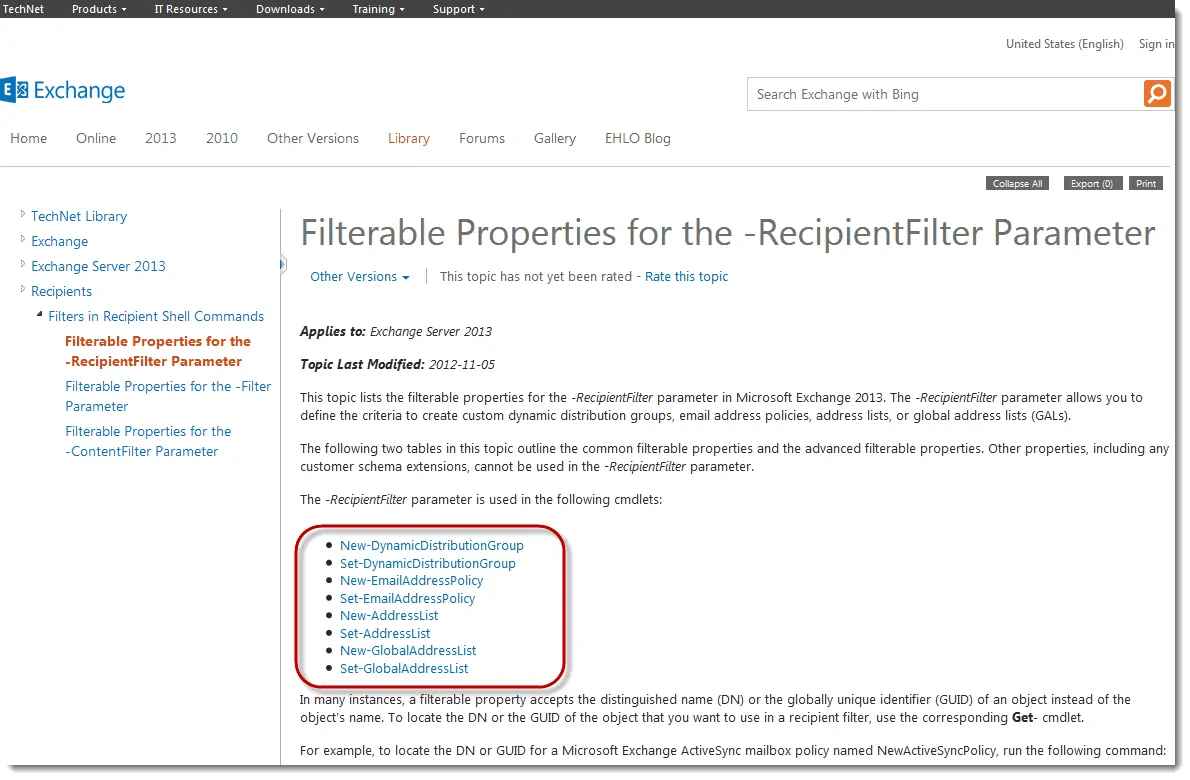1190x780 pixels.
Task: Open the Other Versions dropdown under the title
Action: tap(360, 277)
